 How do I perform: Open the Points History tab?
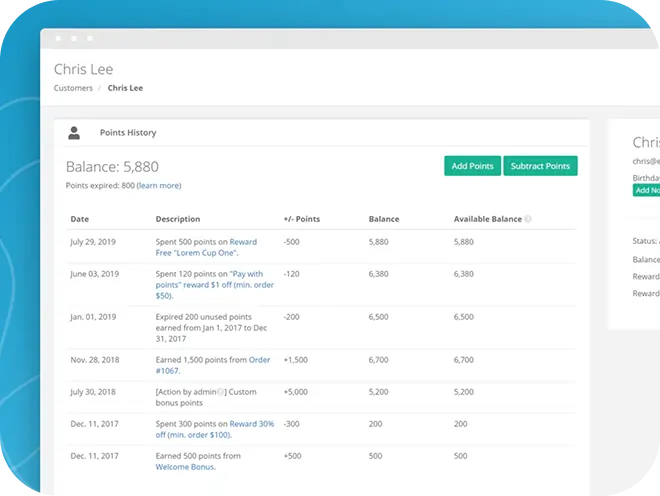[x=128, y=133]
